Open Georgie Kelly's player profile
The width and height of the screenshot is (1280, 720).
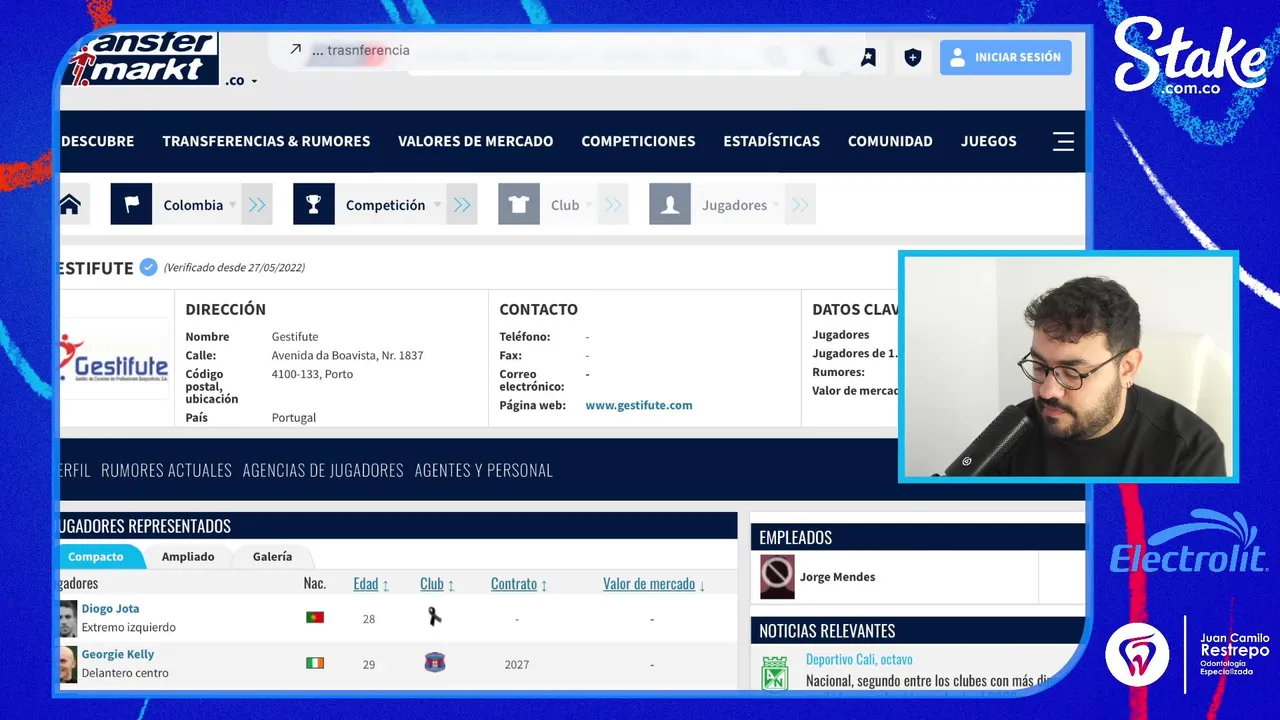tap(118, 654)
